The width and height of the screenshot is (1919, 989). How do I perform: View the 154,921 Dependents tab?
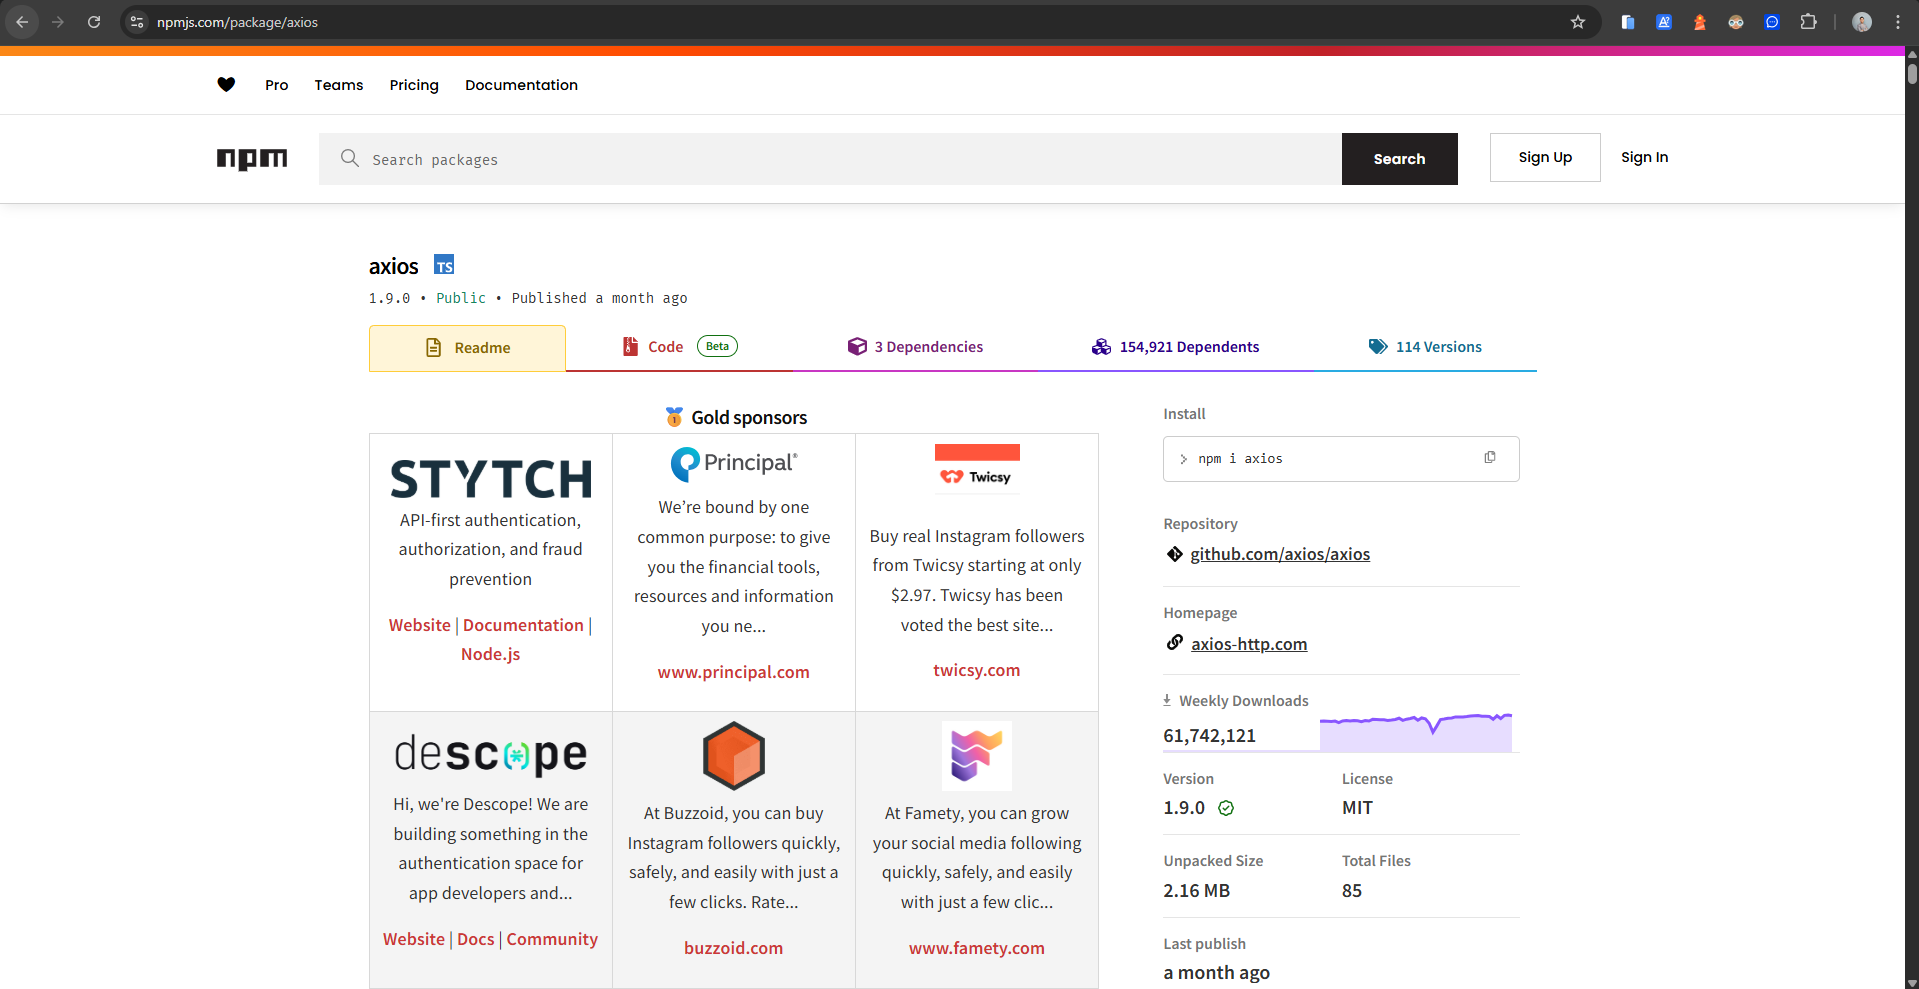pos(1175,347)
